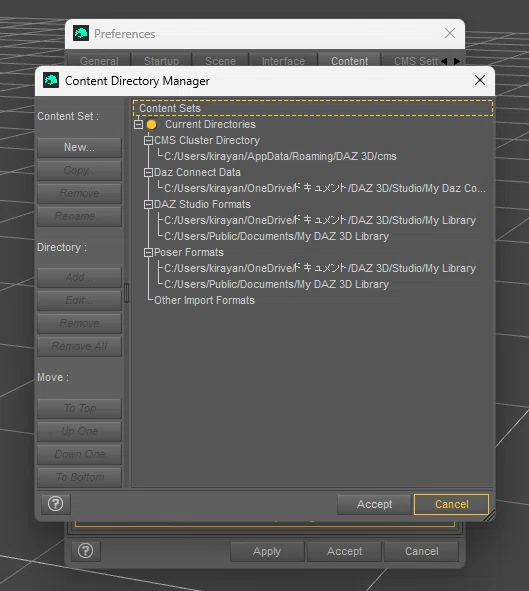The width and height of the screenshot is (529, 591).
Task: Click Apply in Preferences window
Action: (267, 551)
